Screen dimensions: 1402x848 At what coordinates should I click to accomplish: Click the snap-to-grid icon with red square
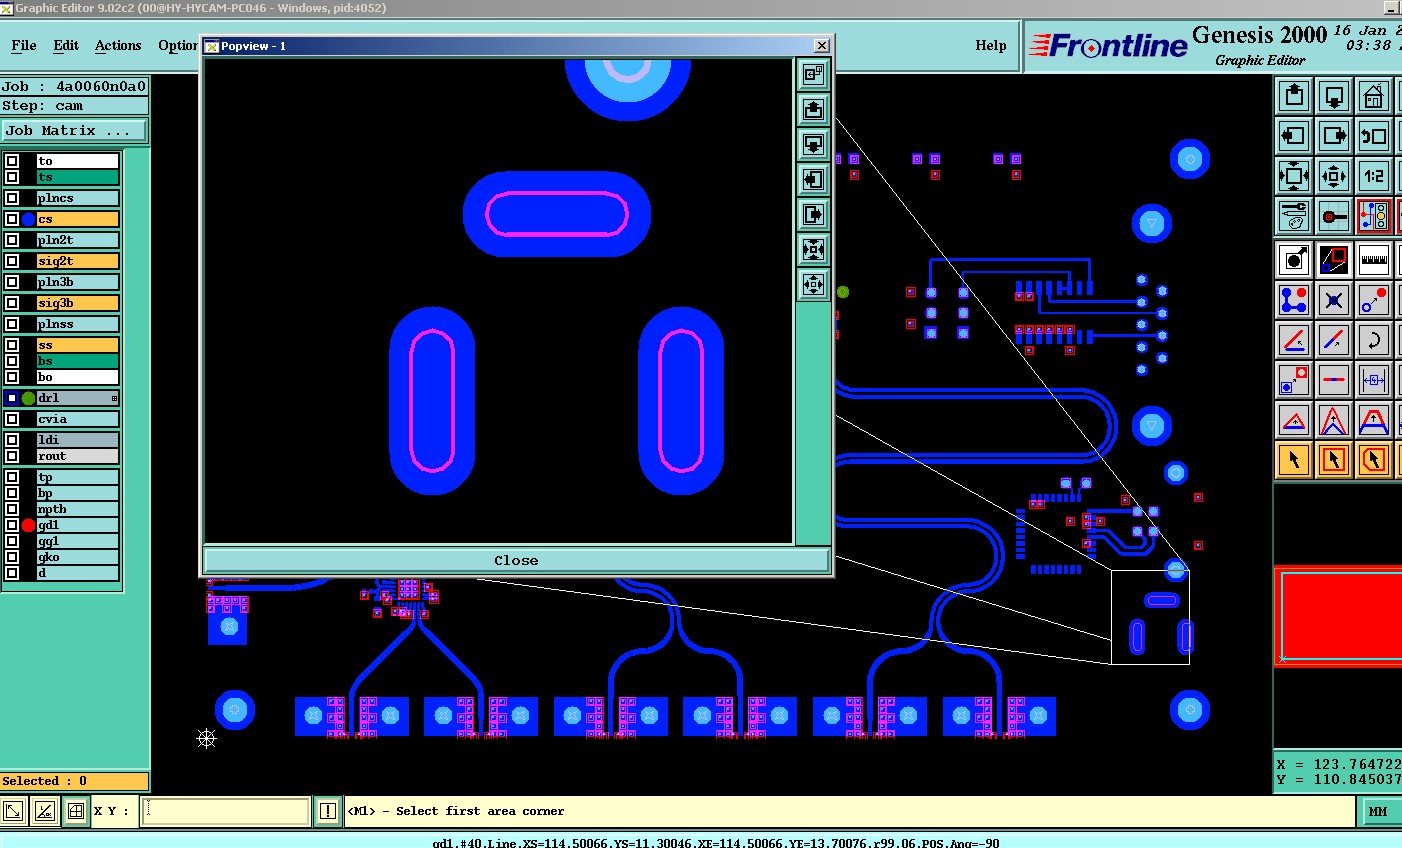1334,215
